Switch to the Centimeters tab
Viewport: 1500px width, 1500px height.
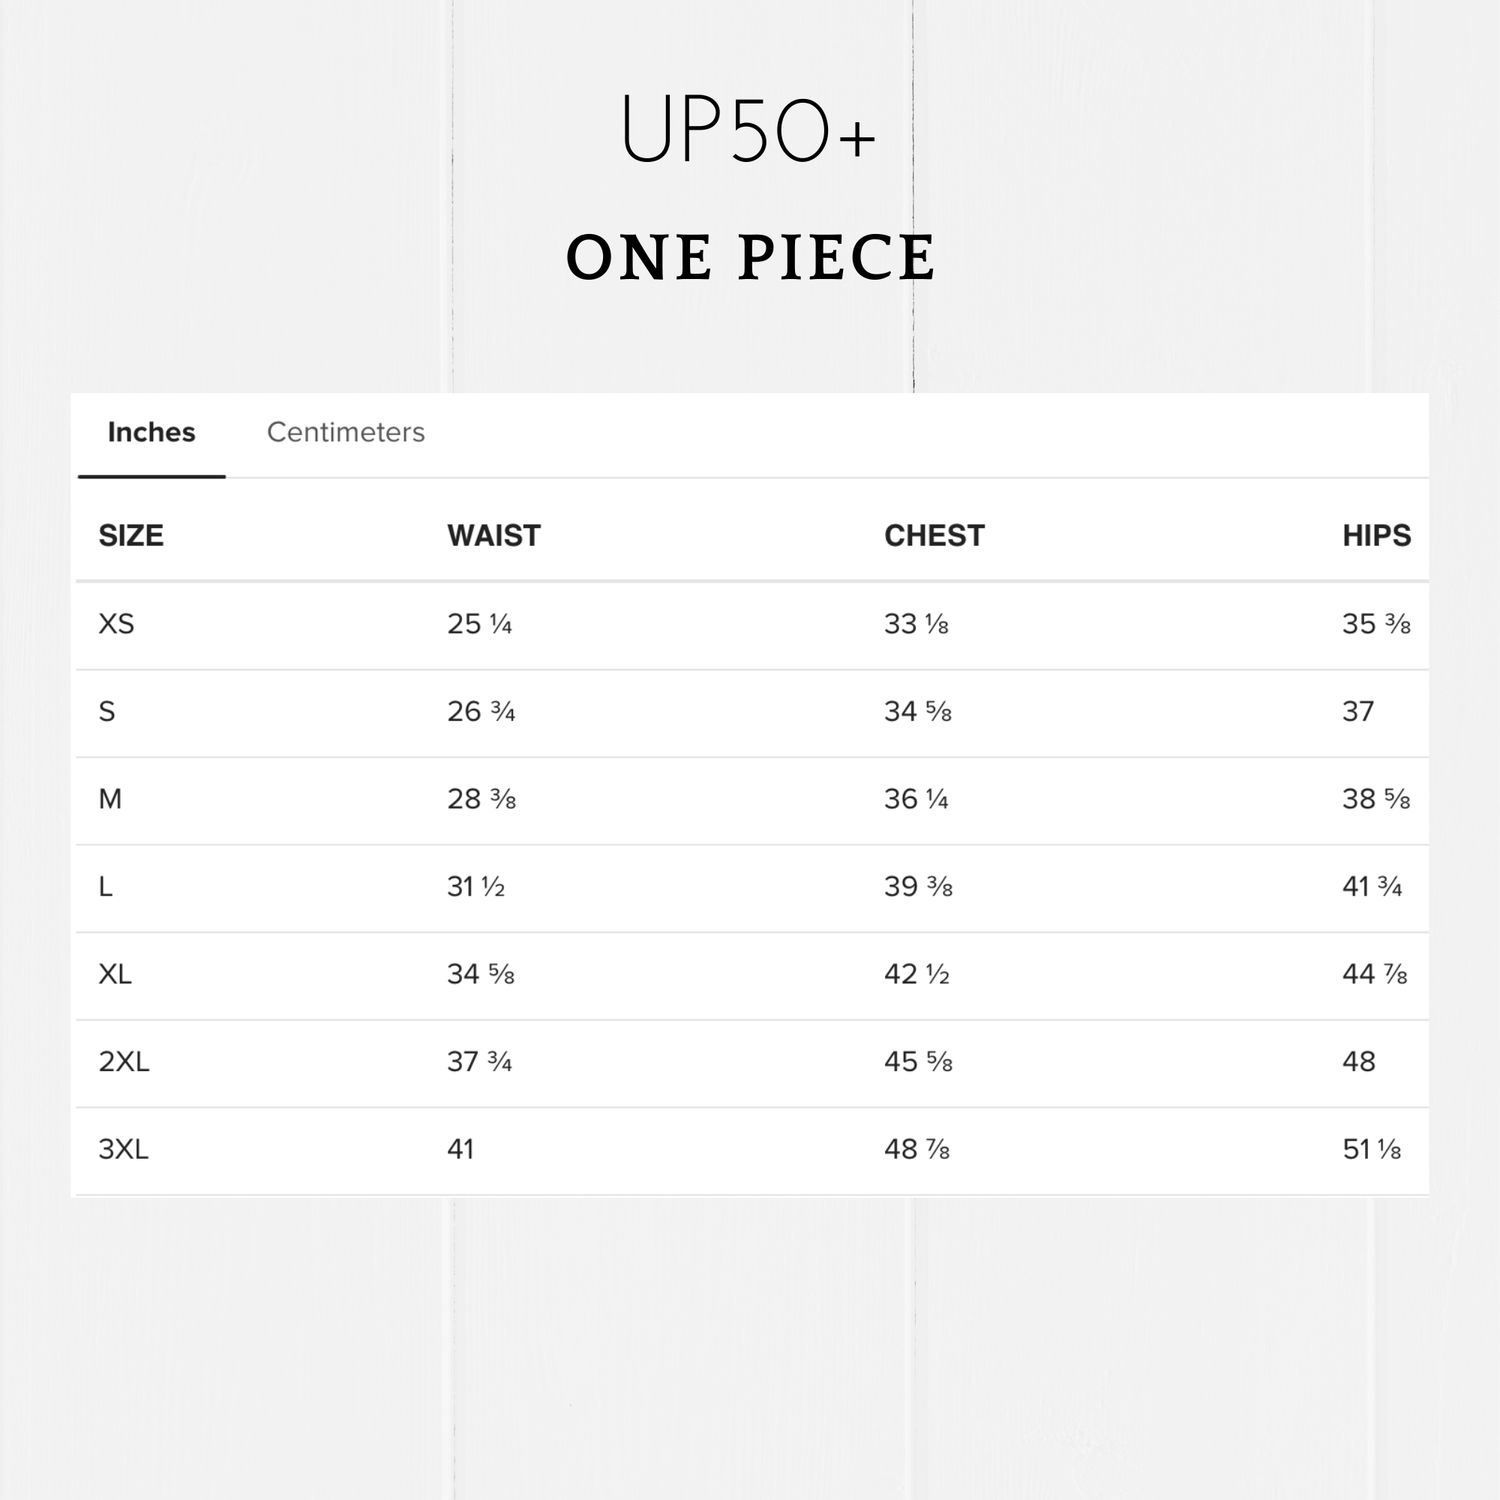coord(345,432)
